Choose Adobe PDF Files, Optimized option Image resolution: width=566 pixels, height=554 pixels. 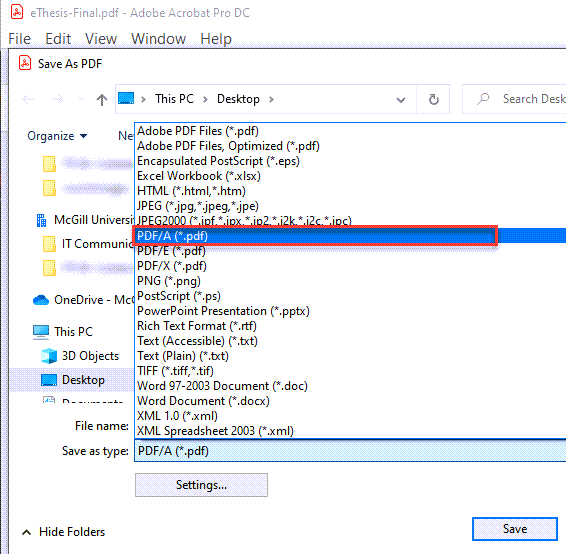pos(228,146)
